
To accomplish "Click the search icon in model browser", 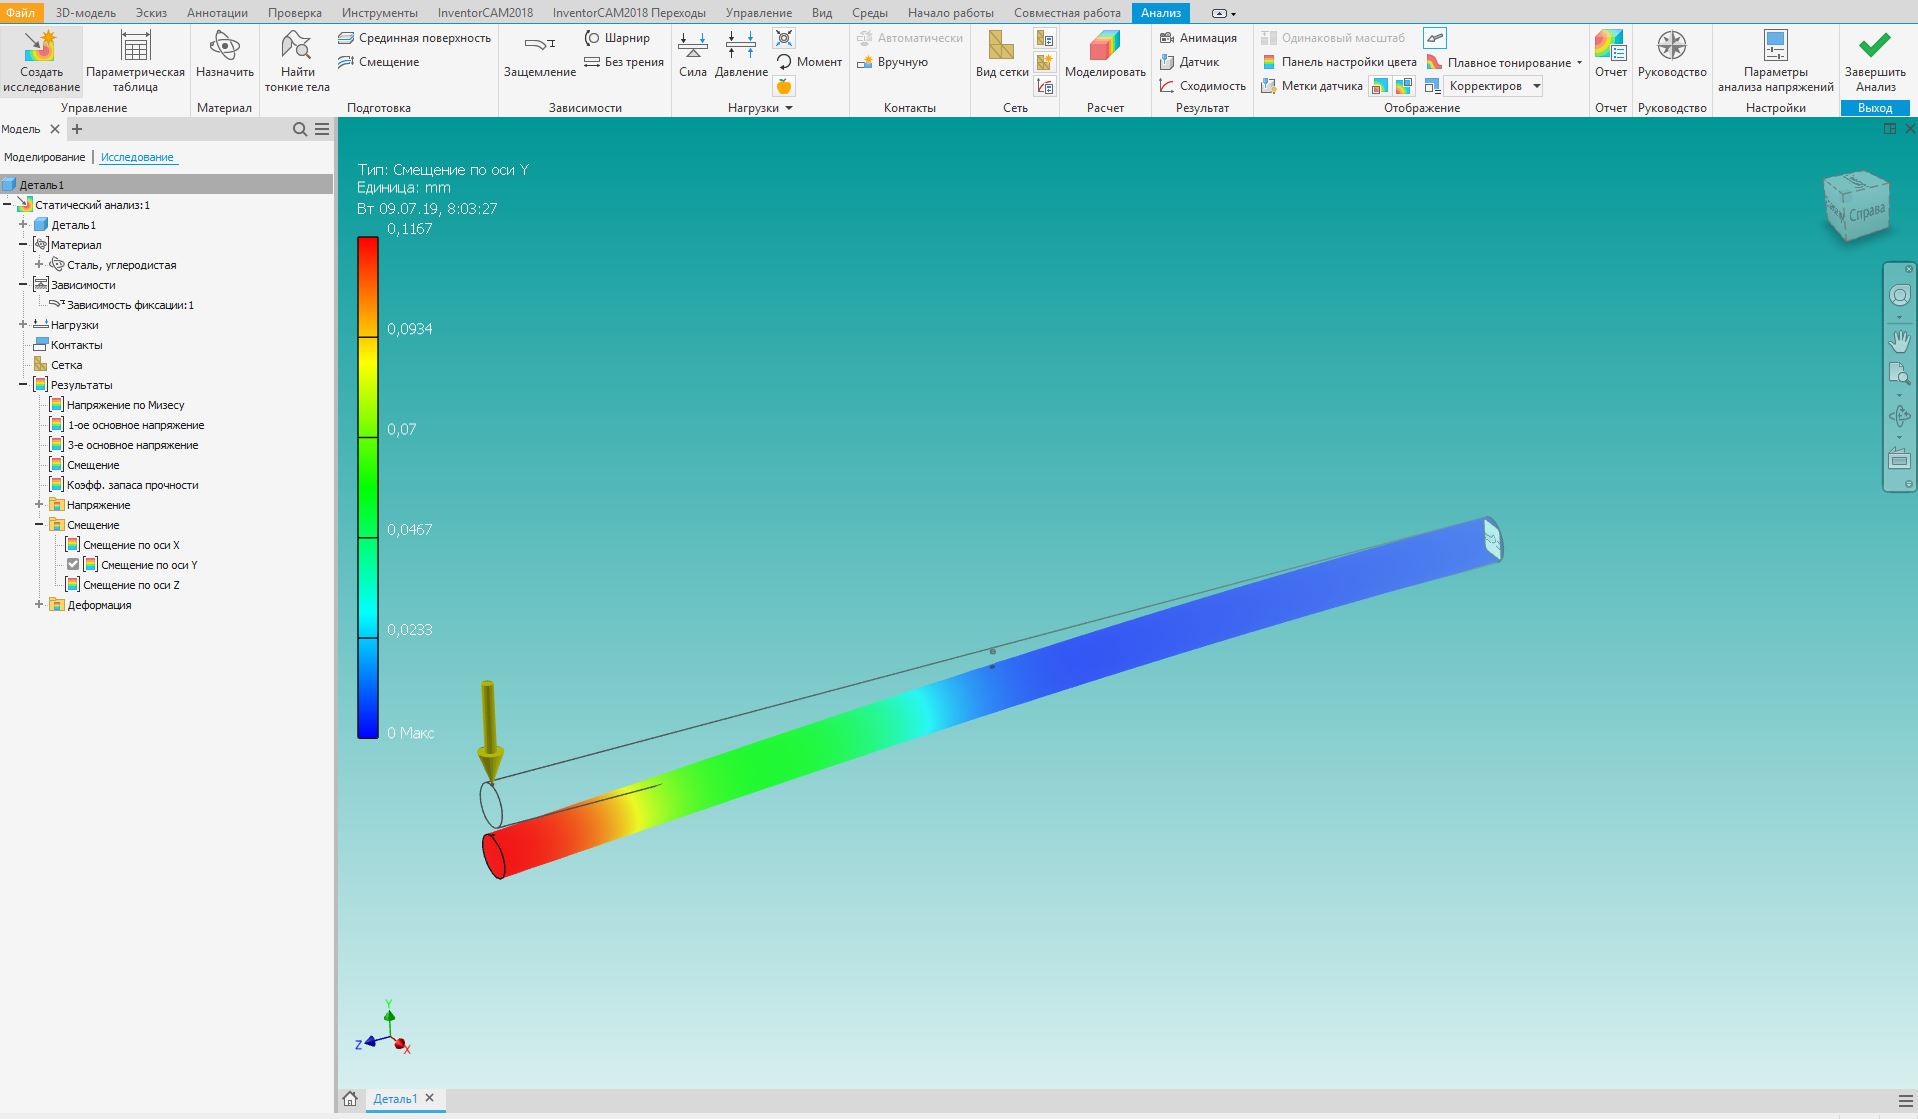I will 299,129.
